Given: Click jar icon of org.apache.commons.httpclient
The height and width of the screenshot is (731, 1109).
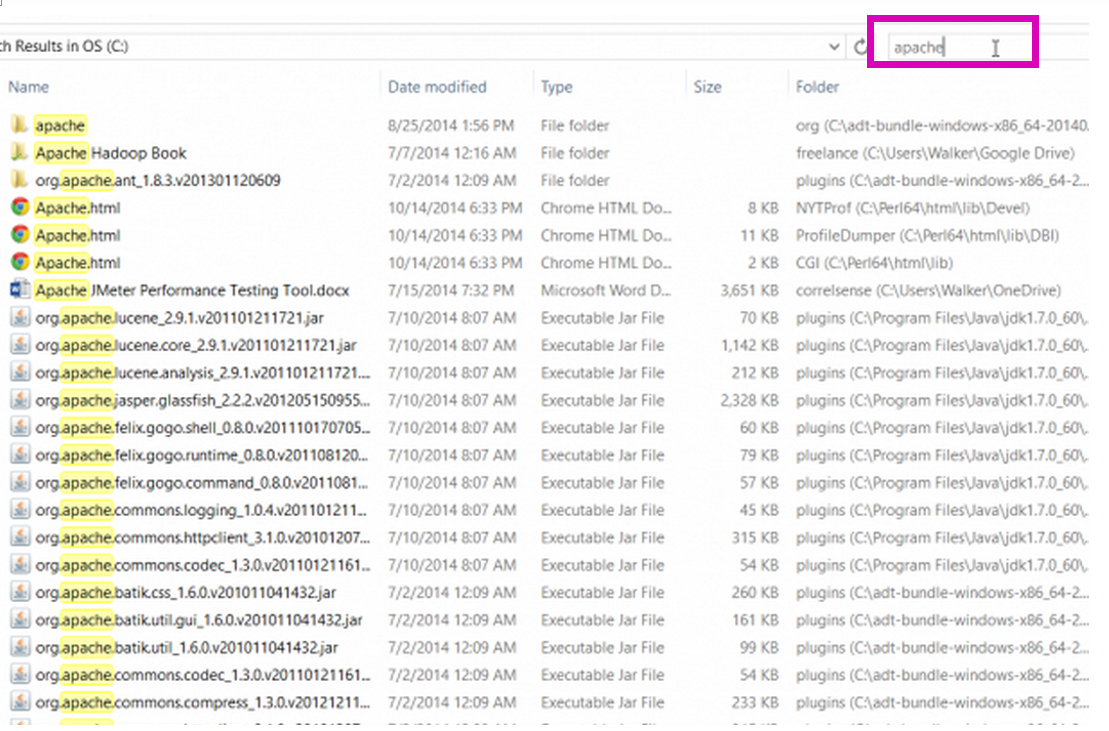Looking at the screenshot, I should click(x=20, y=537).
